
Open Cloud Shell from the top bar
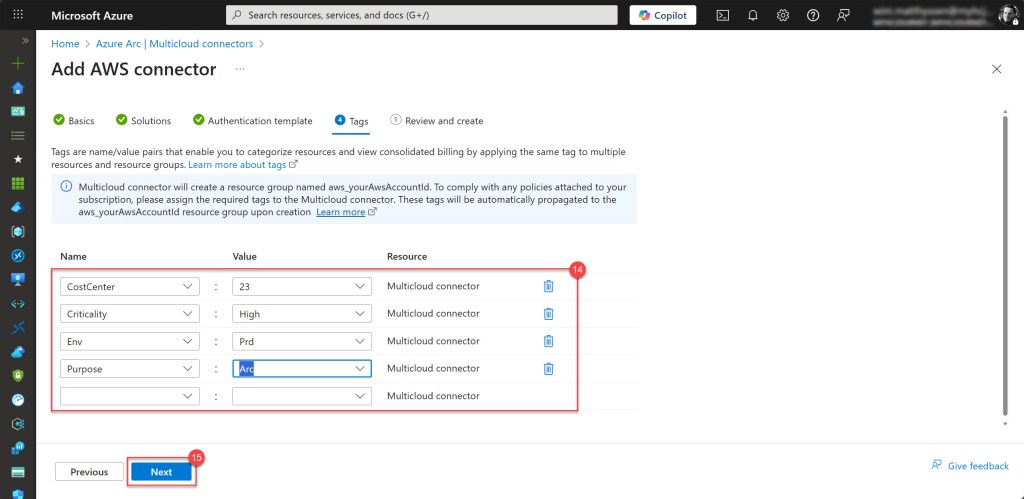click(x=723, y=15)
